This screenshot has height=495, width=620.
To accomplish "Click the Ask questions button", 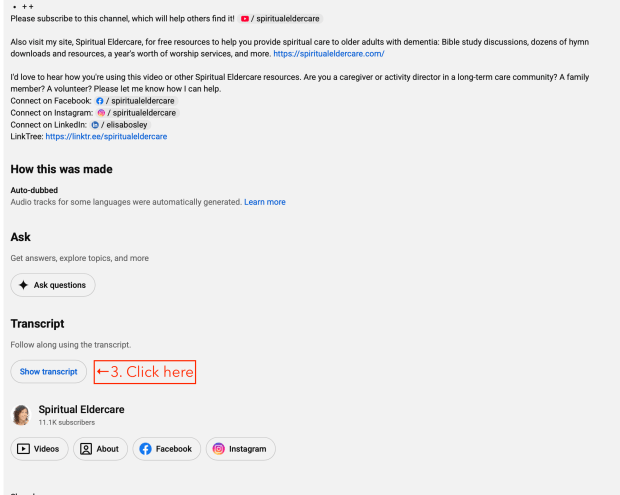I will point(53,285).
